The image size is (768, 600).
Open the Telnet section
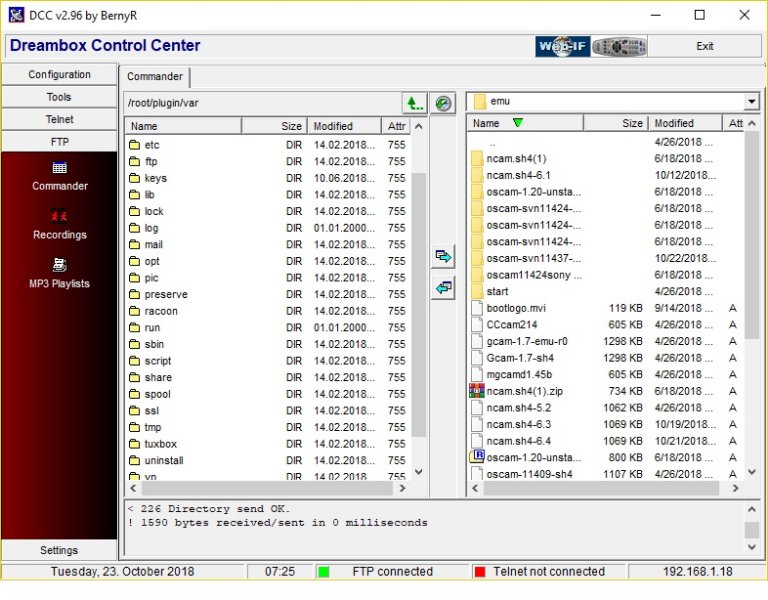[x=59, y=120]
